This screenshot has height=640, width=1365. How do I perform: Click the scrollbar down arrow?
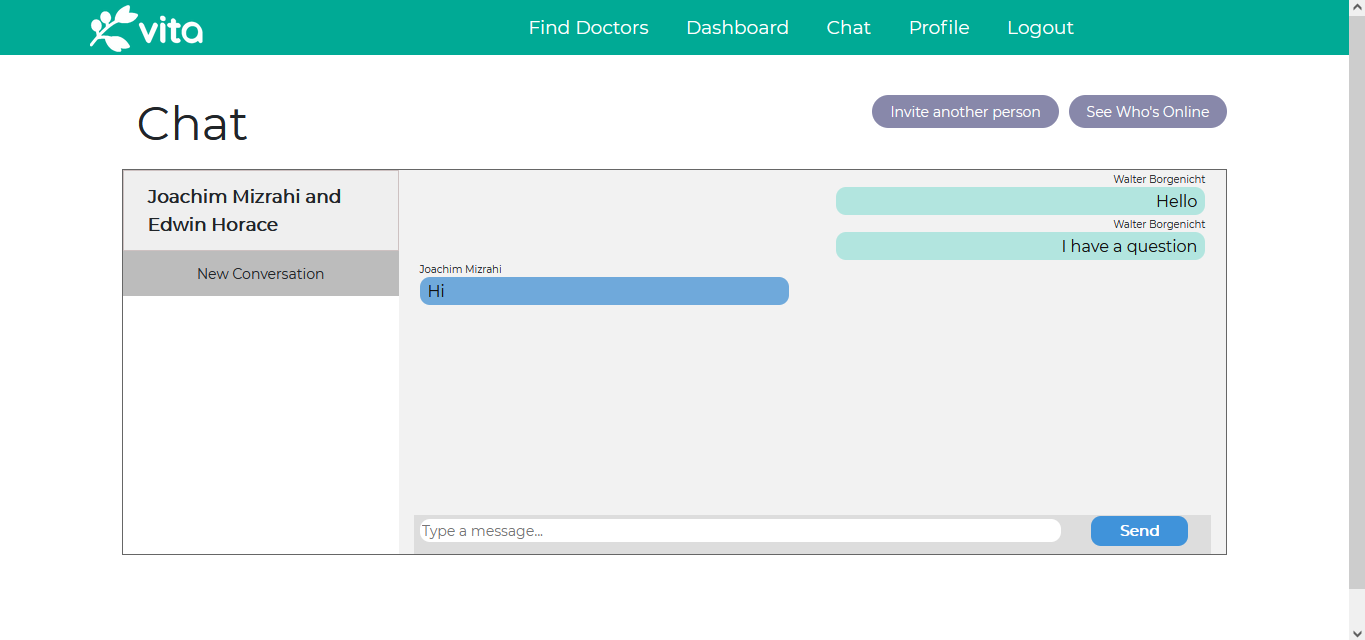click(1357, 632)
